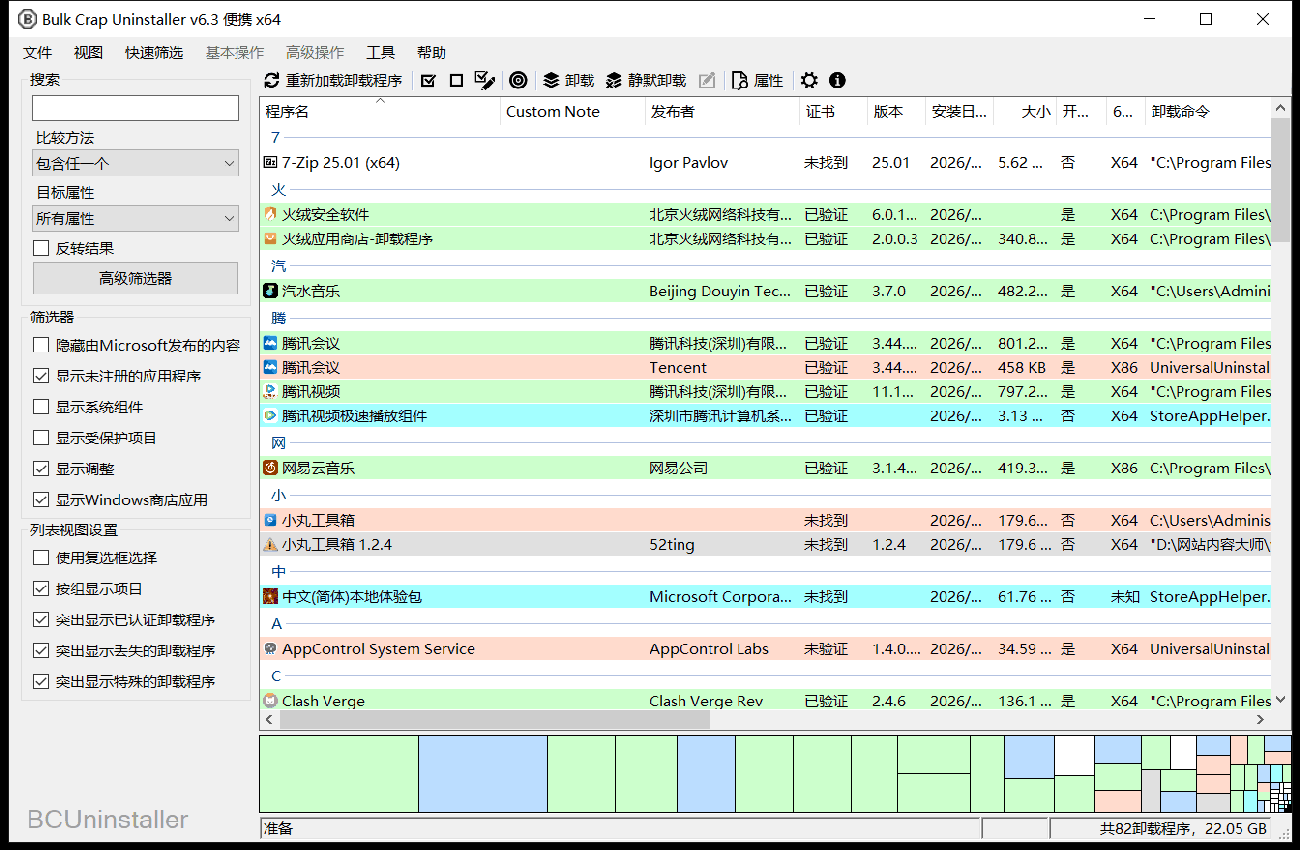Toggle 使用复选框选择 checkbox
This screenshot has width=1300, height=850.
click(41, 558)
